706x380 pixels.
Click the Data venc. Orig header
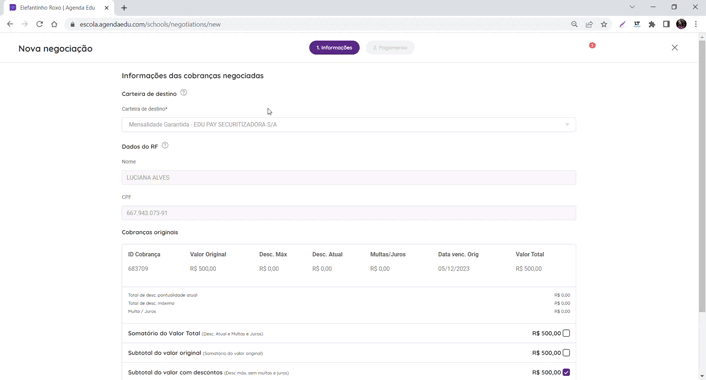pos(458,254)
